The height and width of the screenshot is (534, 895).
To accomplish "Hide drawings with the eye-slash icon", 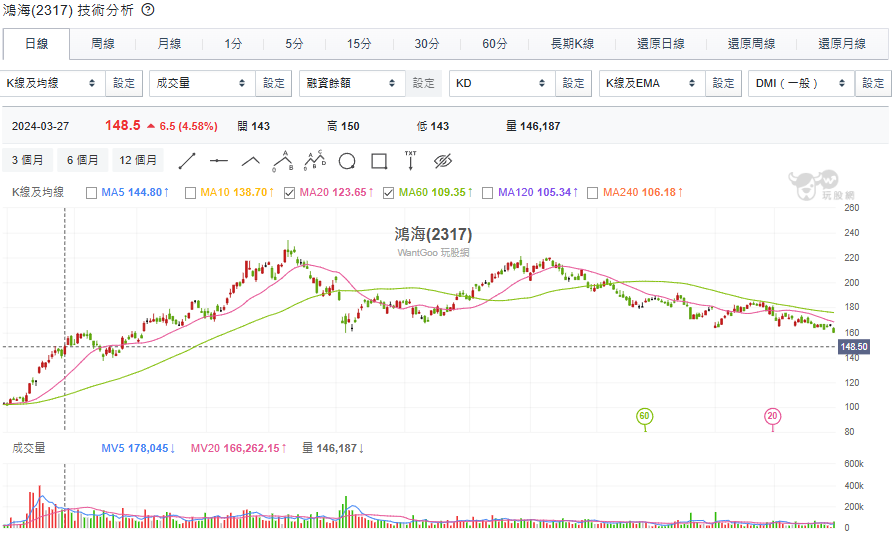I will click(x=444, y=160).
